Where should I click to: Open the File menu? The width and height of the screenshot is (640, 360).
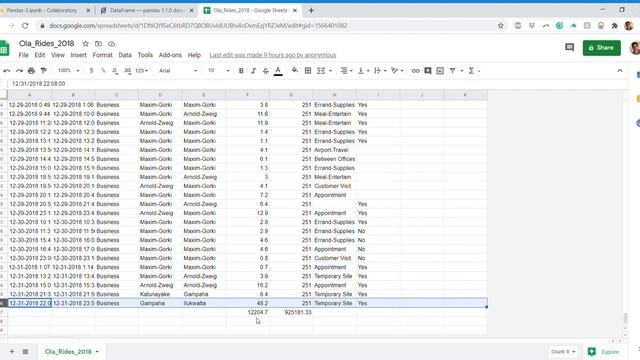24,55
